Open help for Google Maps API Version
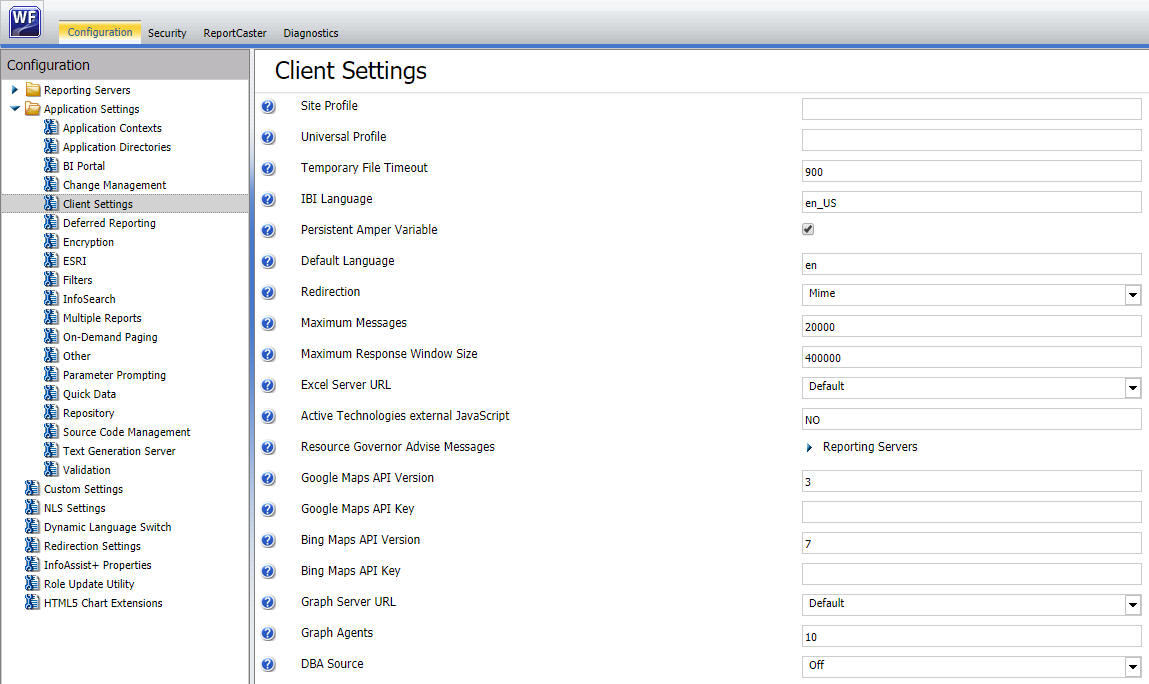The image size is (1149, 684). 269,479
